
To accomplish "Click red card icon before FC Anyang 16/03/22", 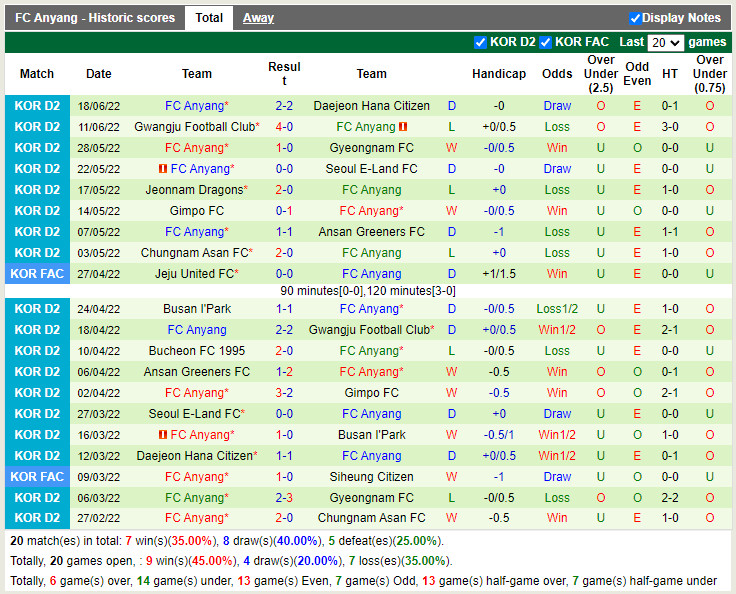I will tap(162, 435).
